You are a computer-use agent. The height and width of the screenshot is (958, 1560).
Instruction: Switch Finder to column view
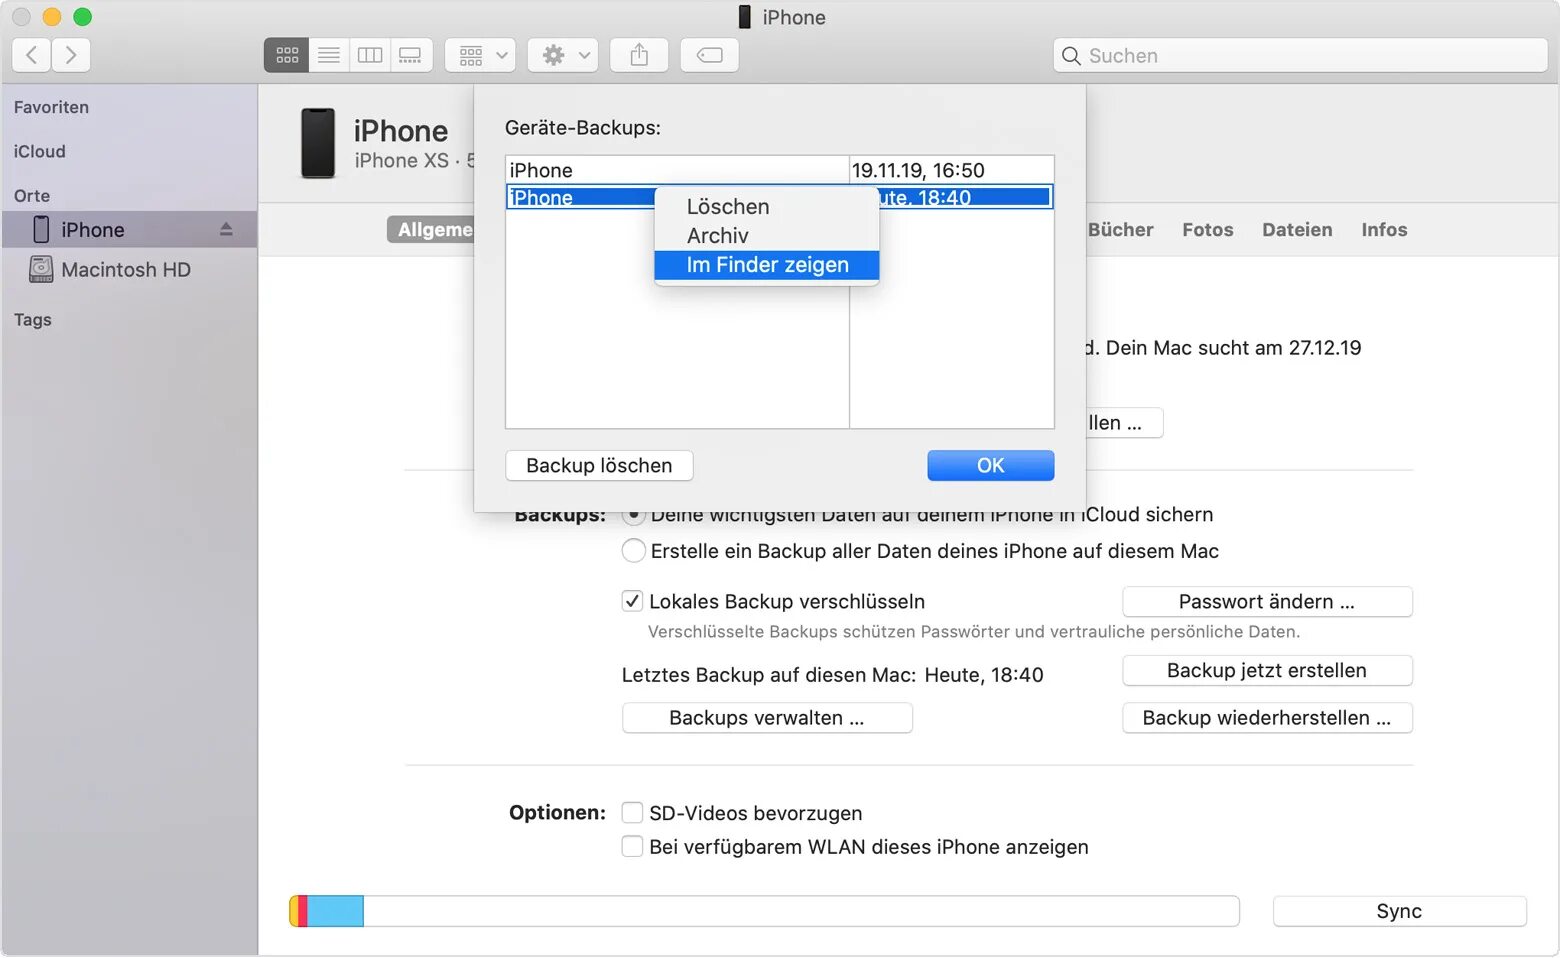[370, 55]
